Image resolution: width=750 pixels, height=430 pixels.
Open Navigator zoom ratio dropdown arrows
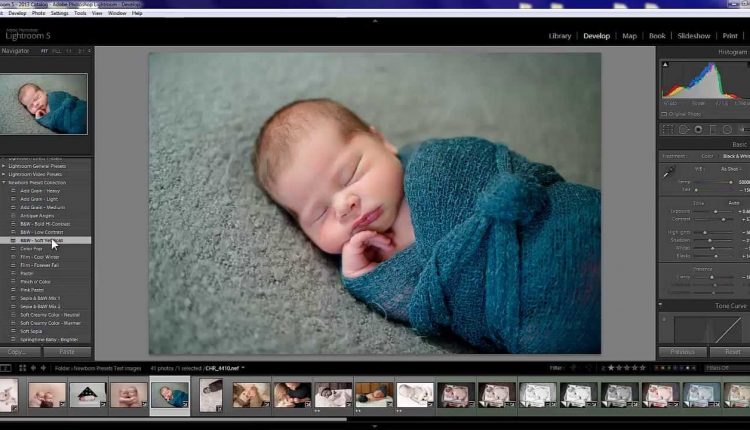point(89,51)
